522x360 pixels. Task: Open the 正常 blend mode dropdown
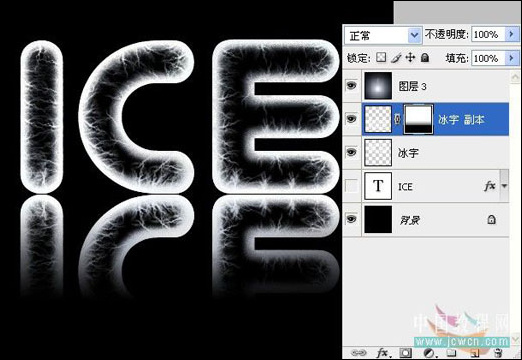382,35
